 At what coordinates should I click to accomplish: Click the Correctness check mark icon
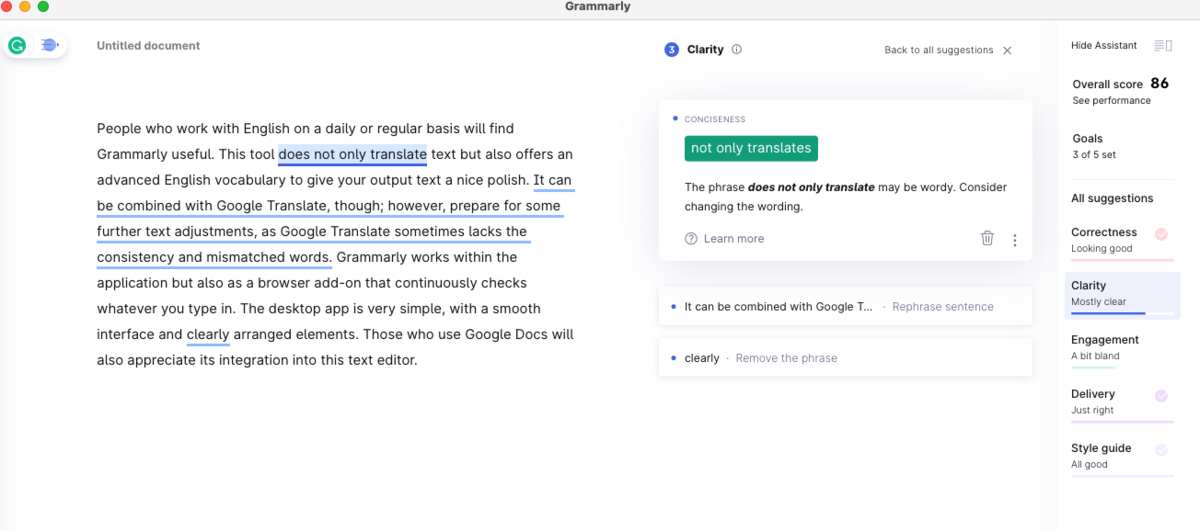[x=1161, y=234]
